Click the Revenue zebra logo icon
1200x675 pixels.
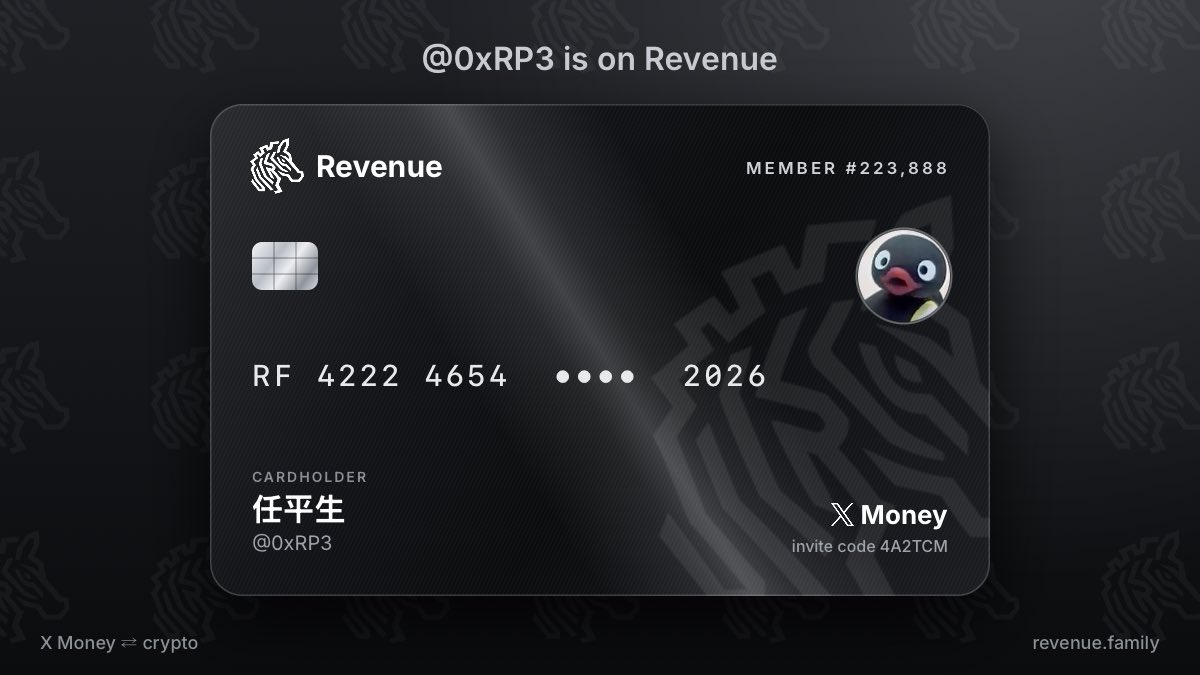(276, 166)
